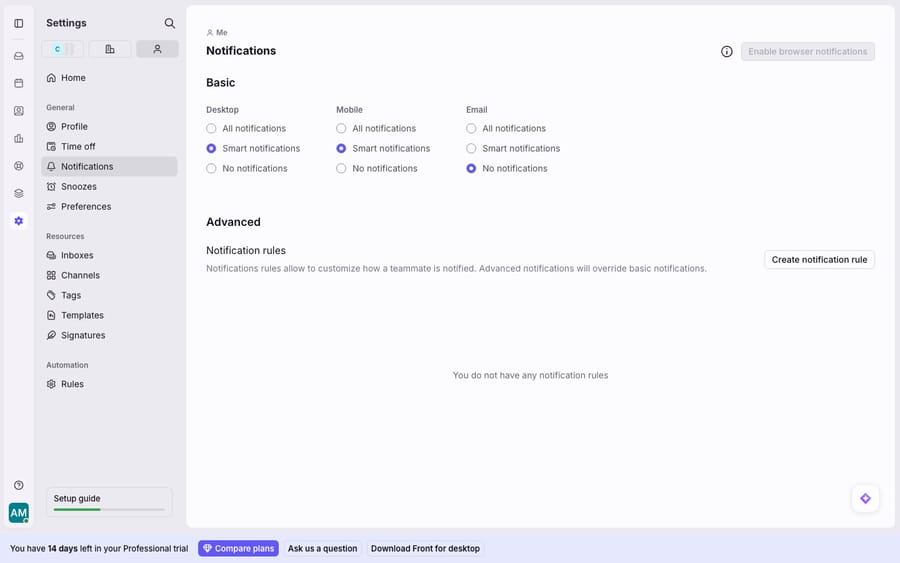
Task: Collapse the sidebar panel icon
Action: tap(18, 24)
